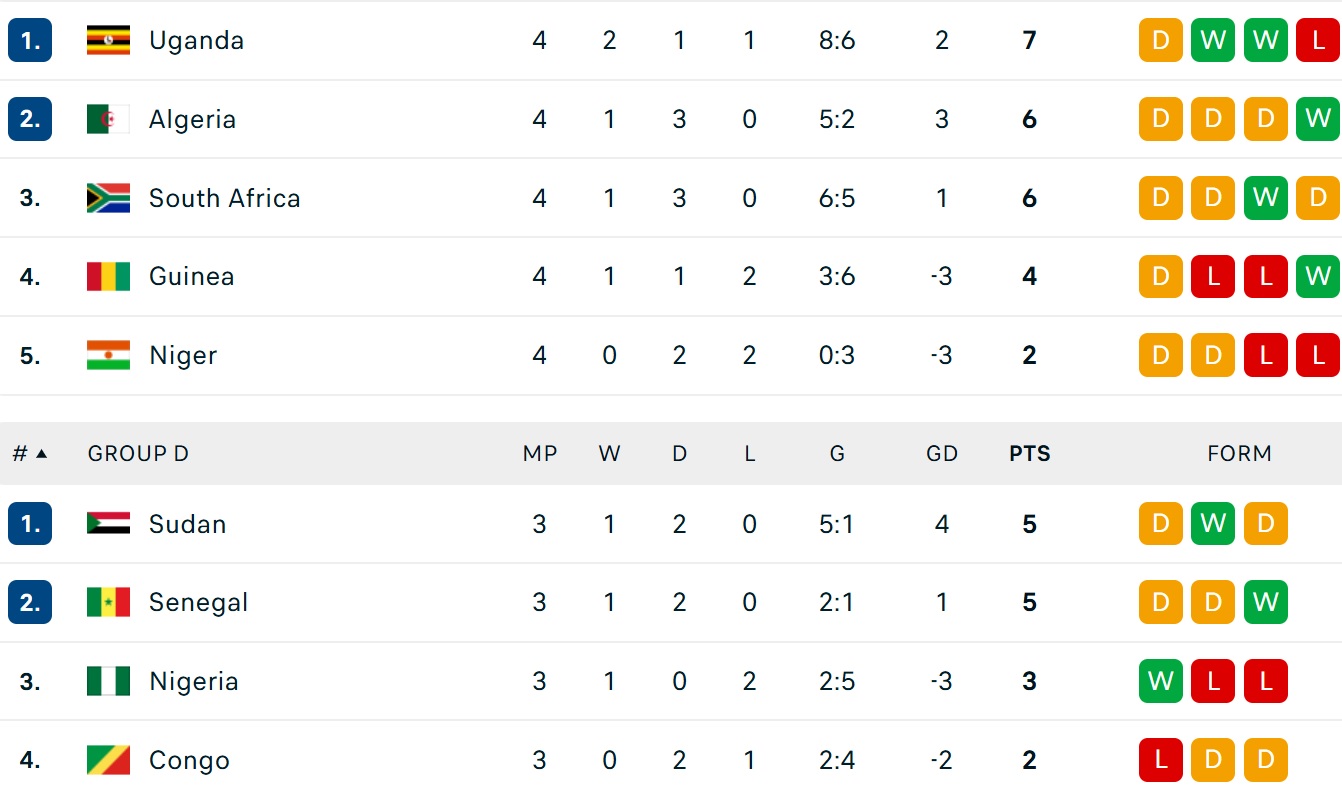
Task: Click the Uganda flag icon
Action: coord(108,41)
